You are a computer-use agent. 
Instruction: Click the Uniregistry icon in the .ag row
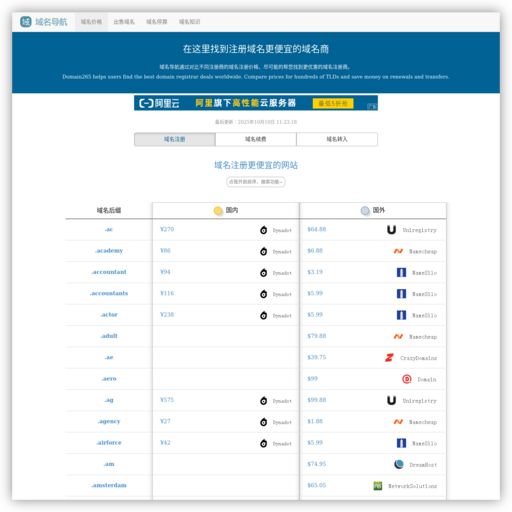391,400
